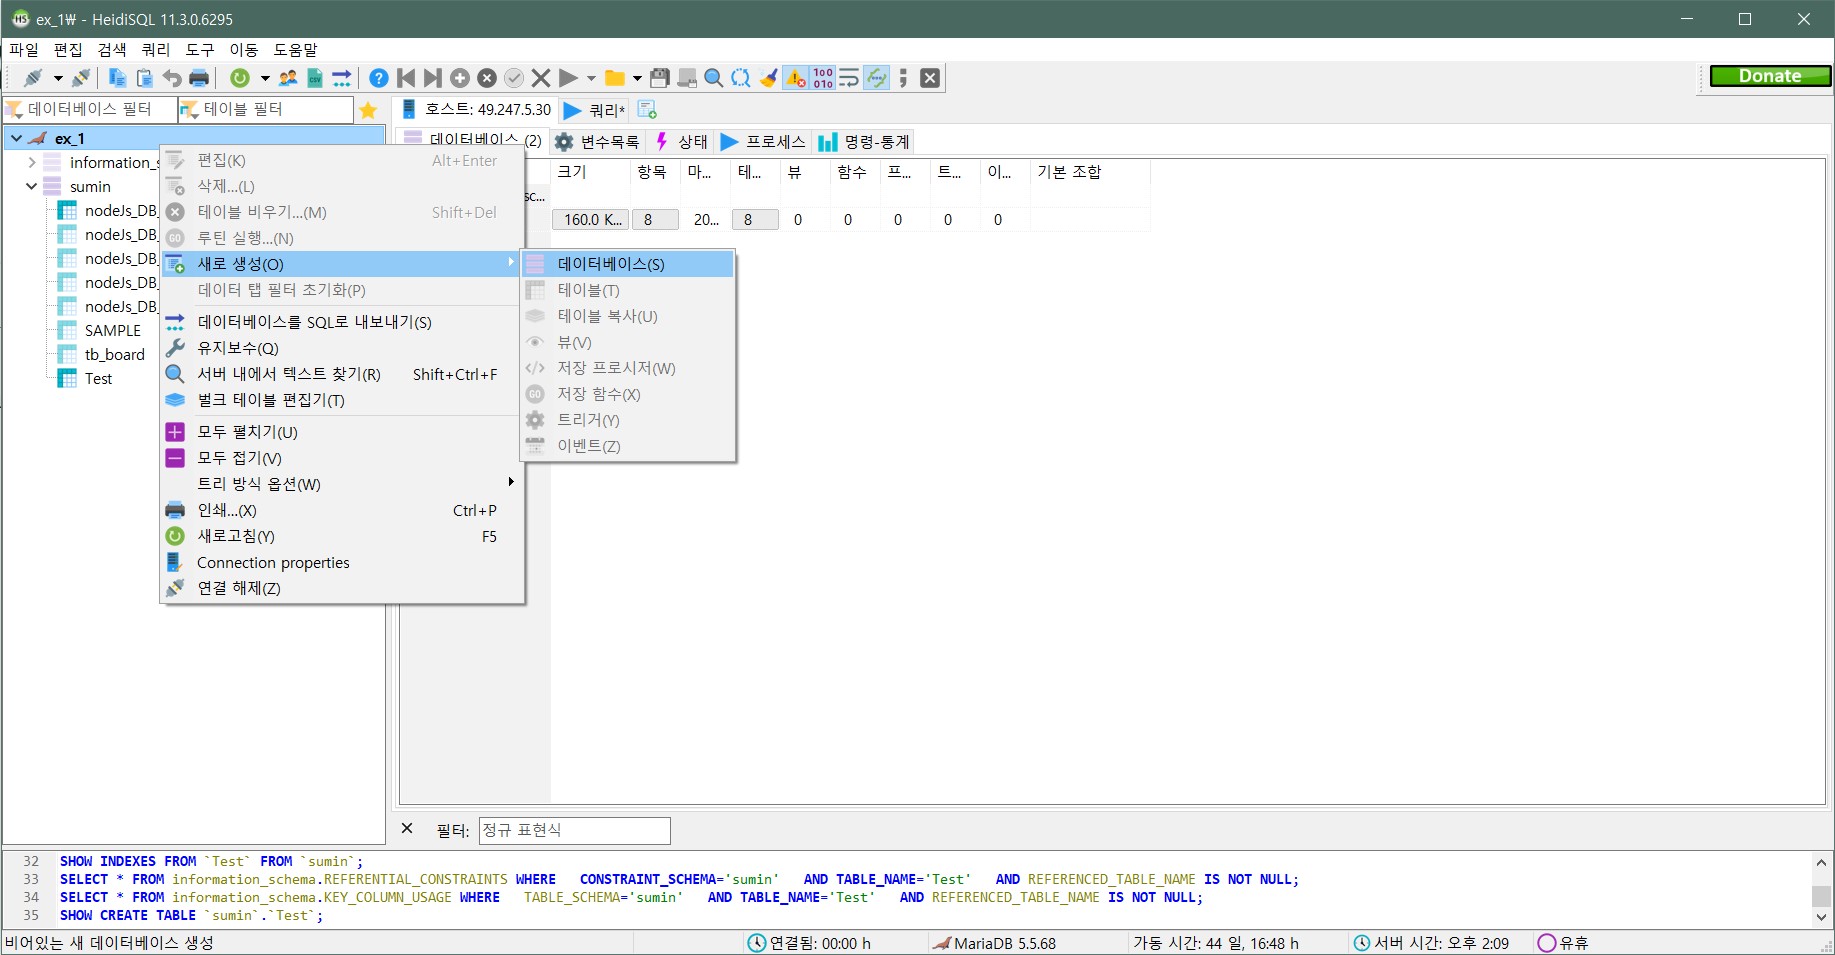The width and height of the screenshot is (1835, 955).
Task: Choose 데이터베이스를 SQL로 내보내기(S)
Action: (x=342, y=322)
